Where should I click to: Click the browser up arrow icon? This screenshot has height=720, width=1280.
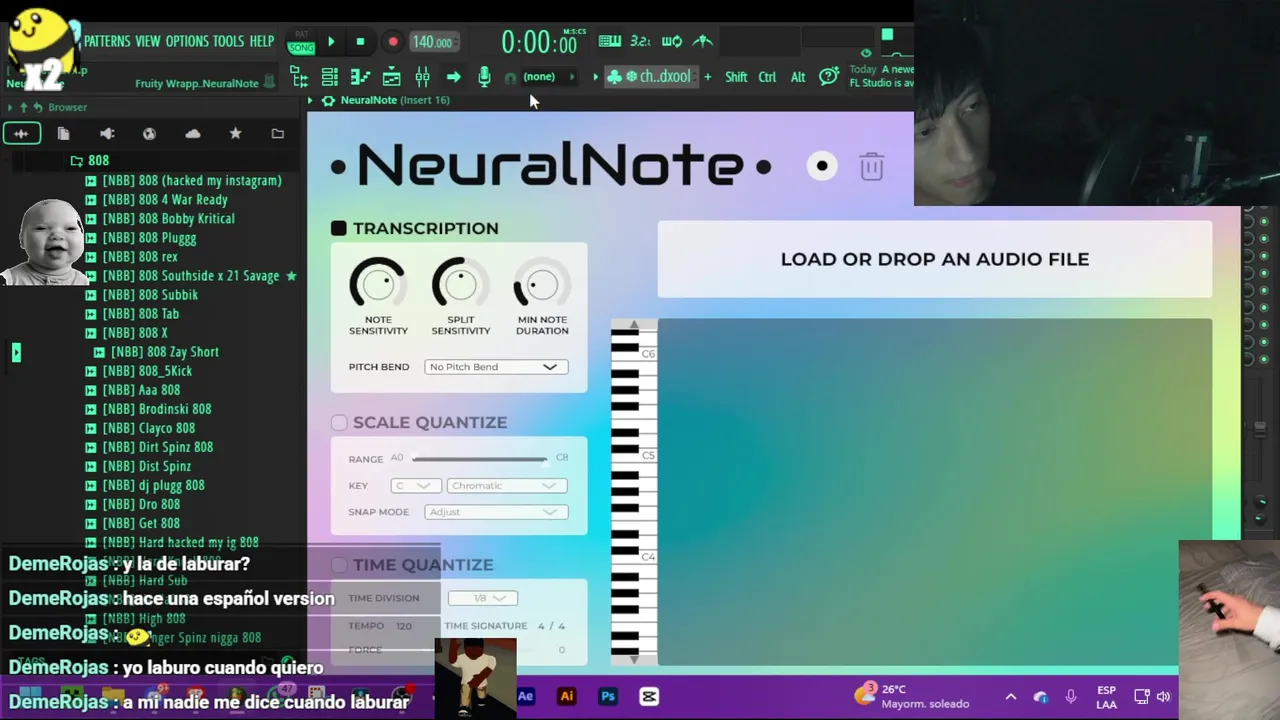point(25,107)
